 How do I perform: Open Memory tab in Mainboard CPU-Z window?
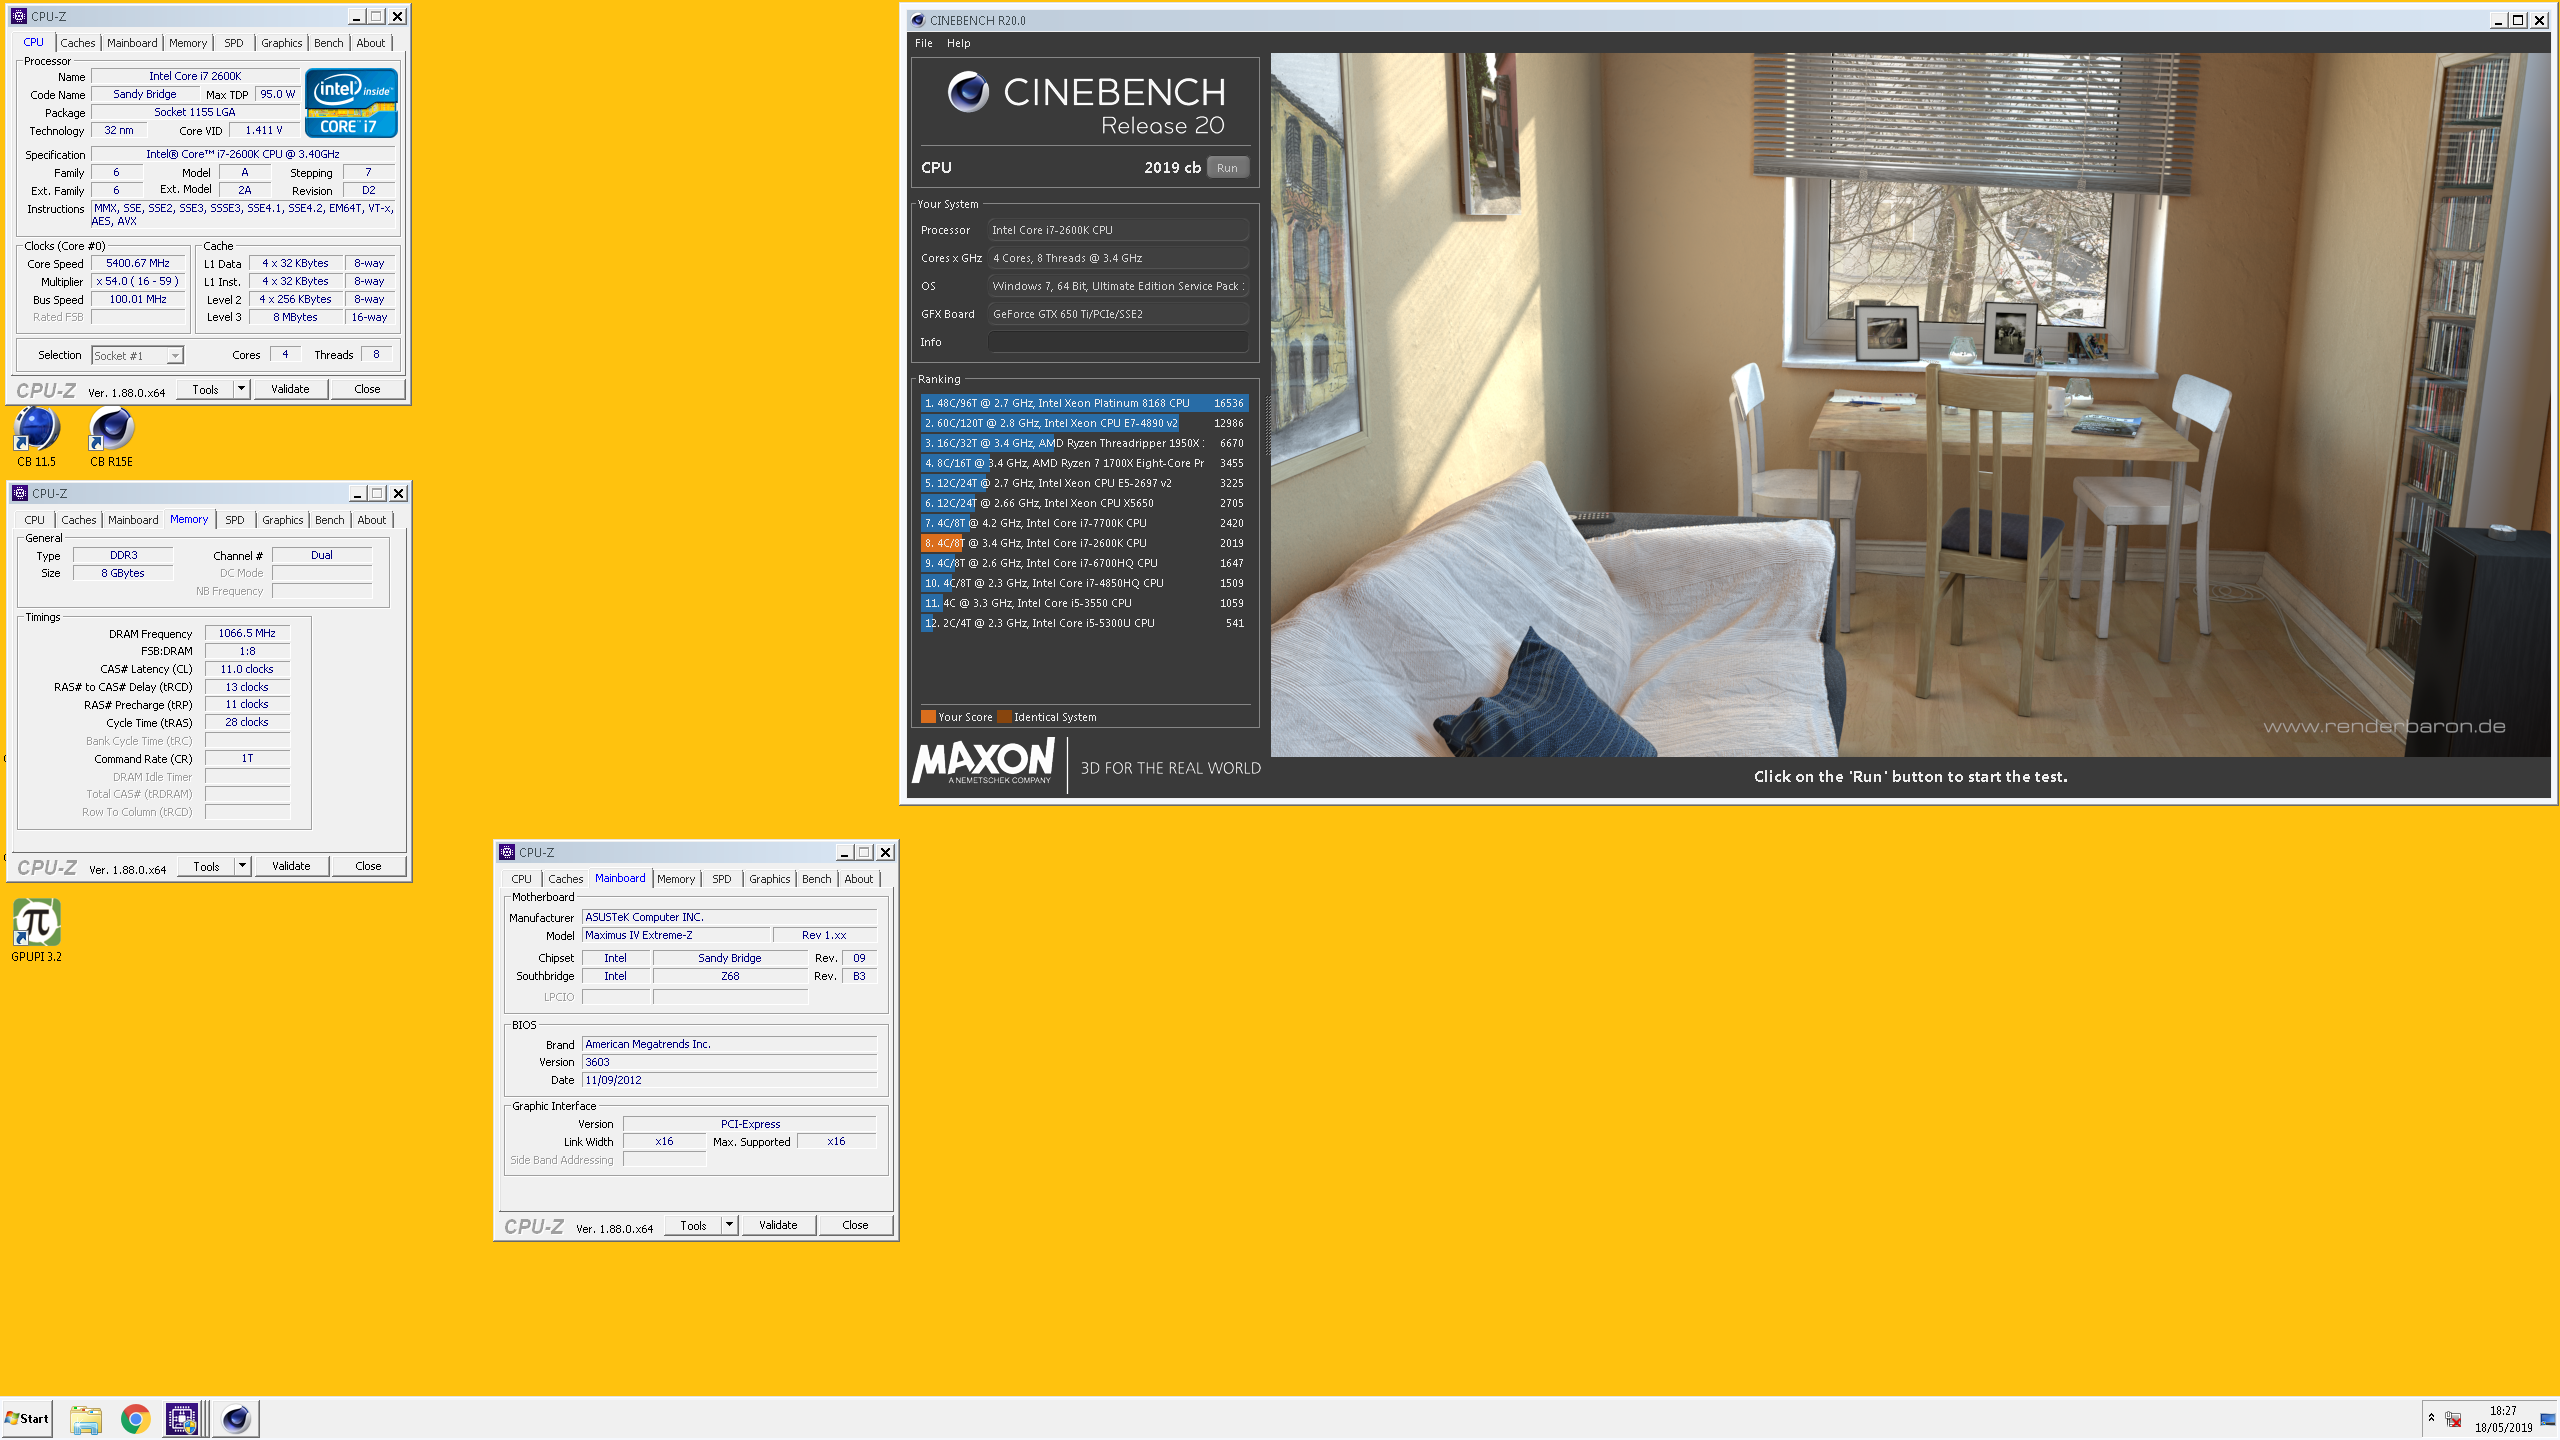click(676, 879)
